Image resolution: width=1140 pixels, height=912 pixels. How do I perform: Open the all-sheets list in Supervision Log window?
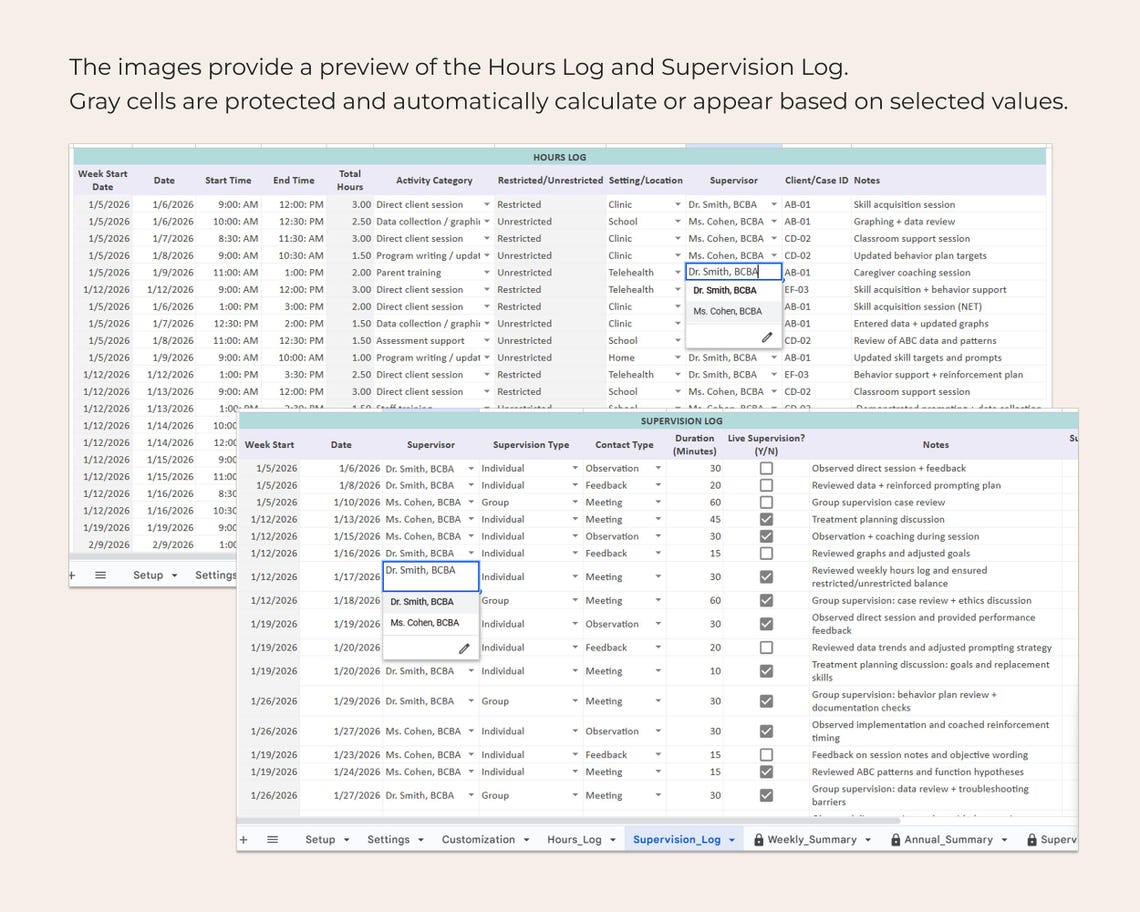pos(273,839)
